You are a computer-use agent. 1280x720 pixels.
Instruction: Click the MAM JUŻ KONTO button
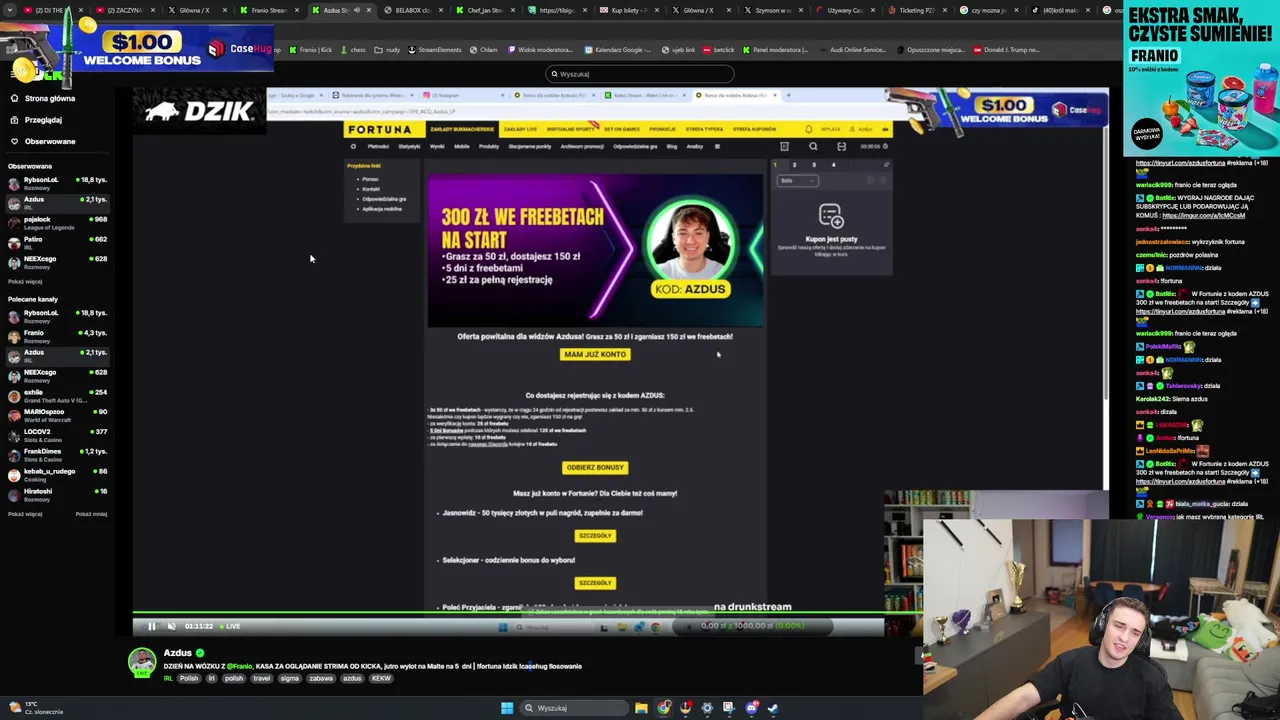[595, 354]
